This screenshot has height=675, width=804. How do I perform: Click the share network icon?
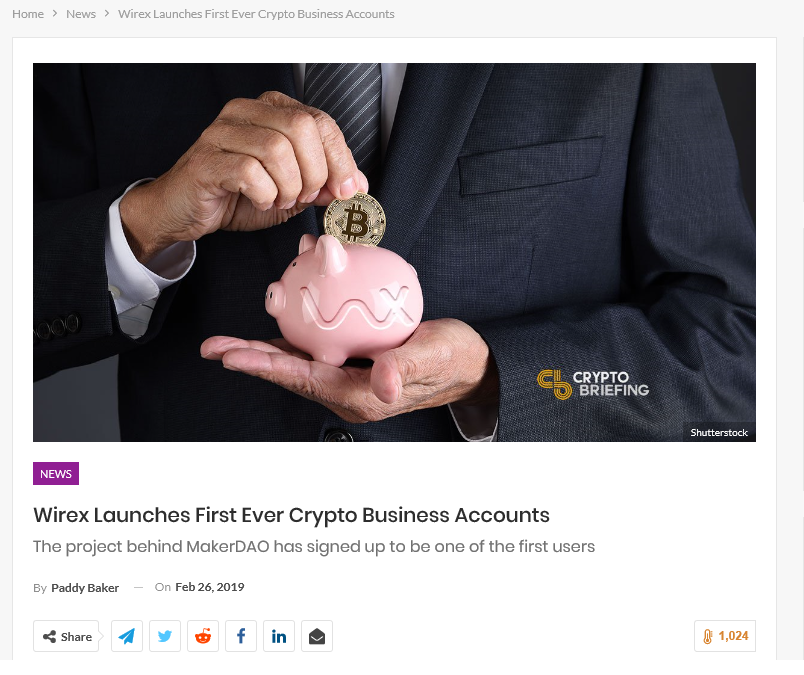49,637
